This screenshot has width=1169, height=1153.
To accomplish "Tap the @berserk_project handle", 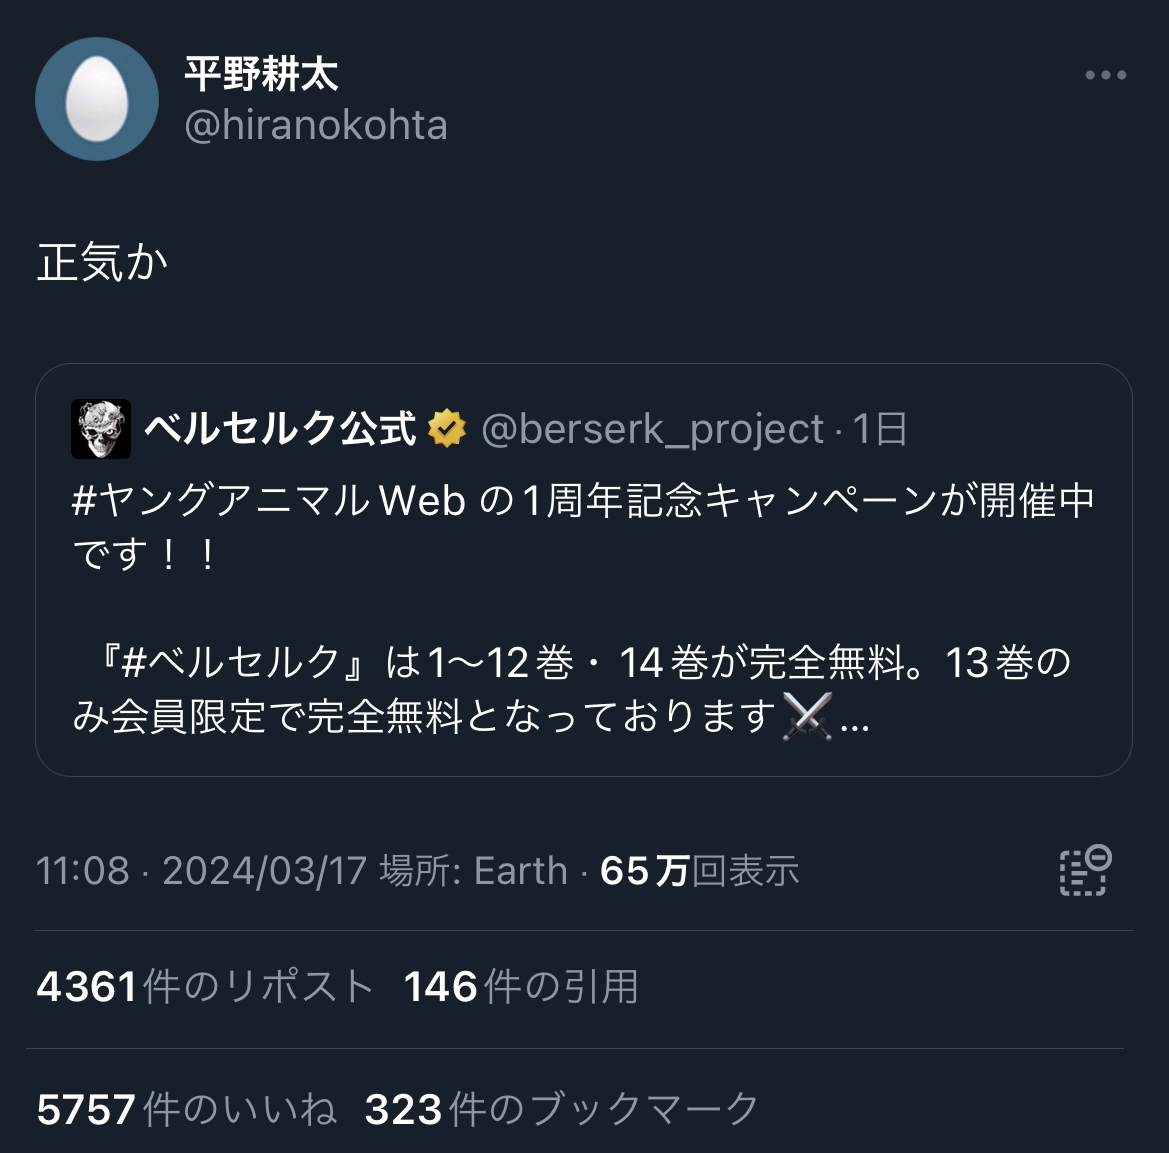I will tap(652, 429).
